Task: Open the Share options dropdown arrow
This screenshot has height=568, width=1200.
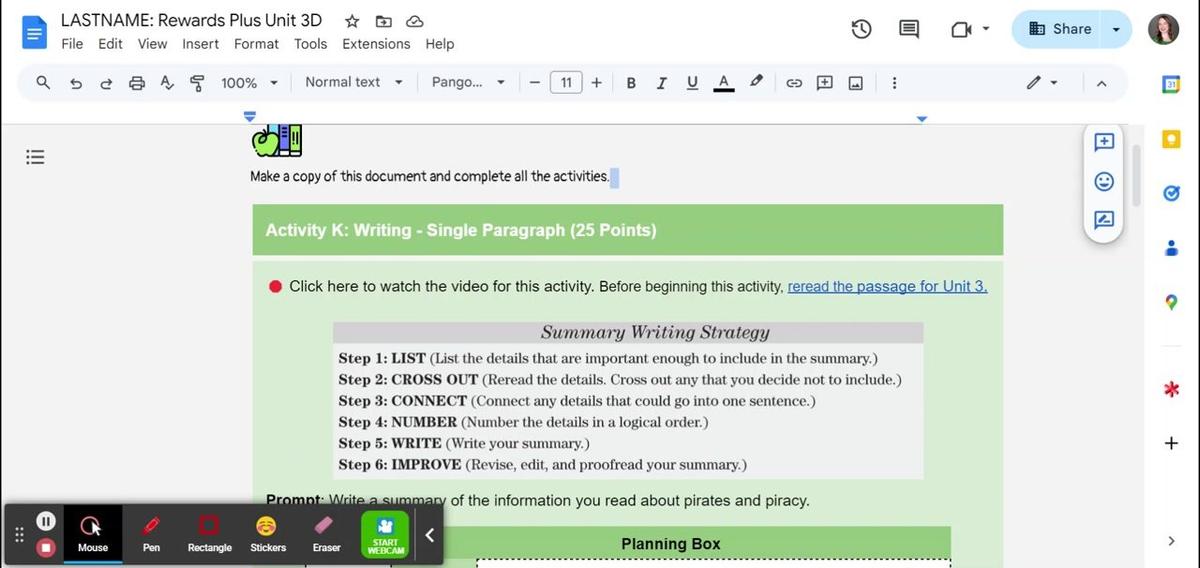Action: click(x=1117, y=29)
